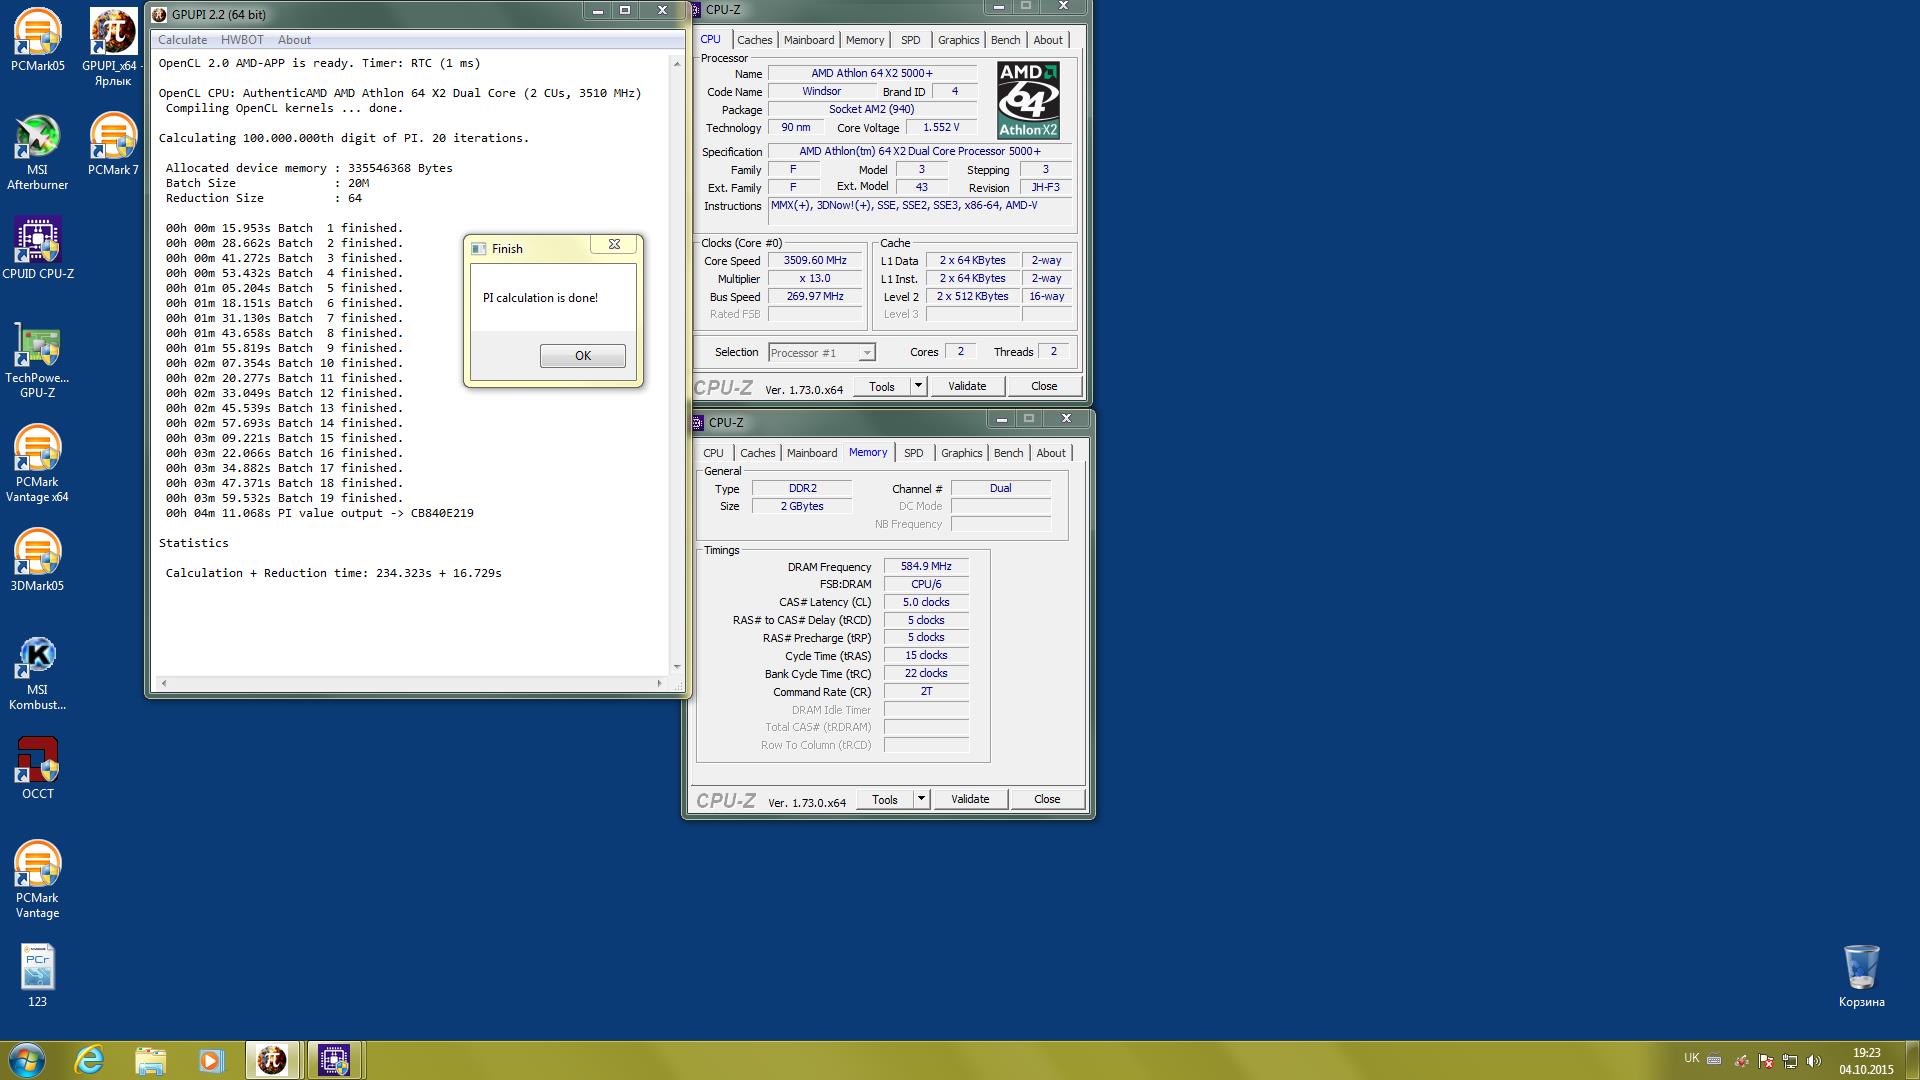Click the Core Speed value 3509.60 MHz
Viewport: 1920px width, 1080px height.
point(815,260)
